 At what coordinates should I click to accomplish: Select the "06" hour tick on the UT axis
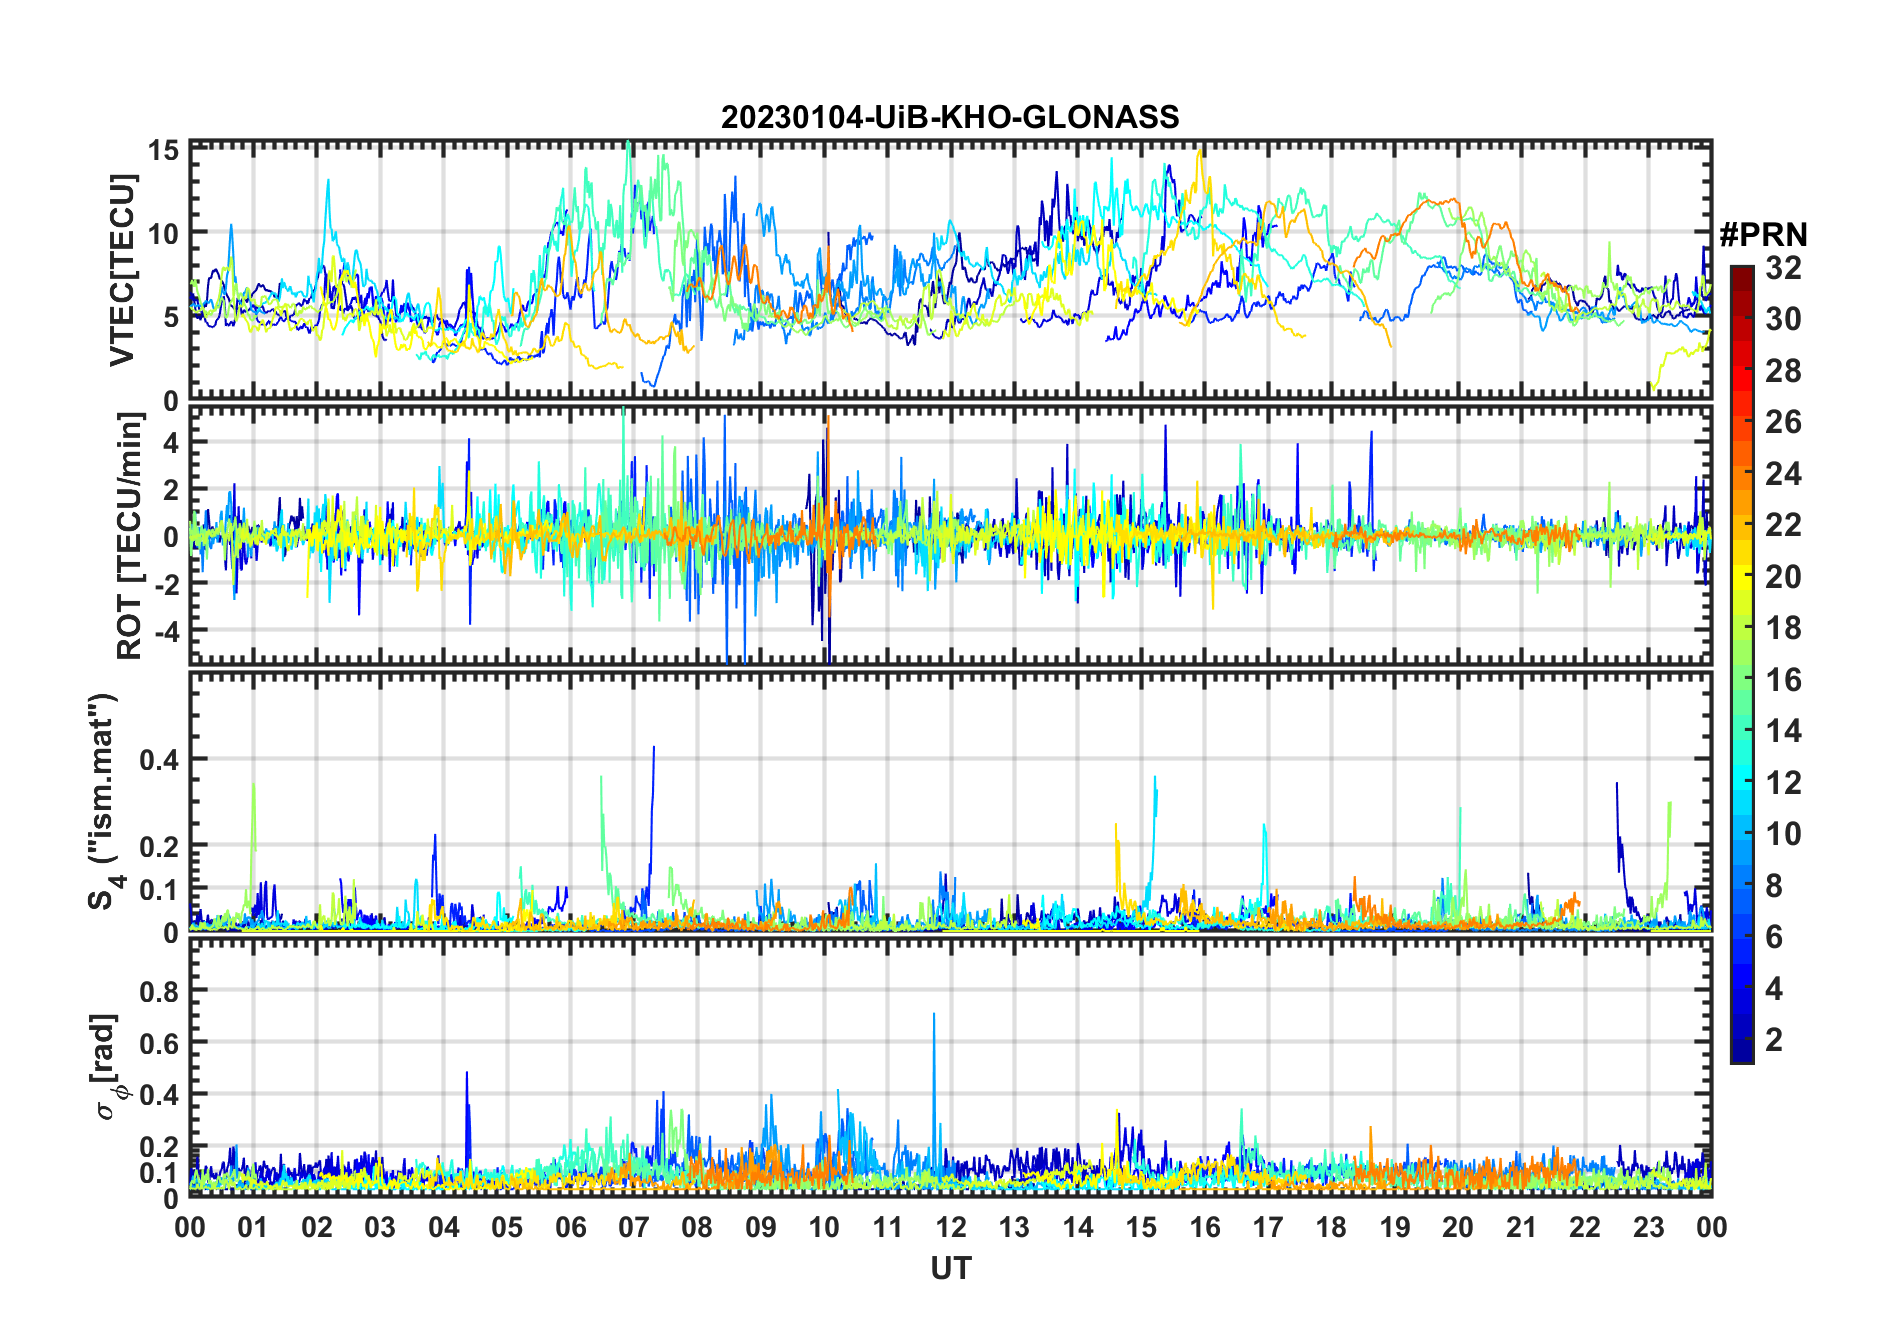[570, 1227]
